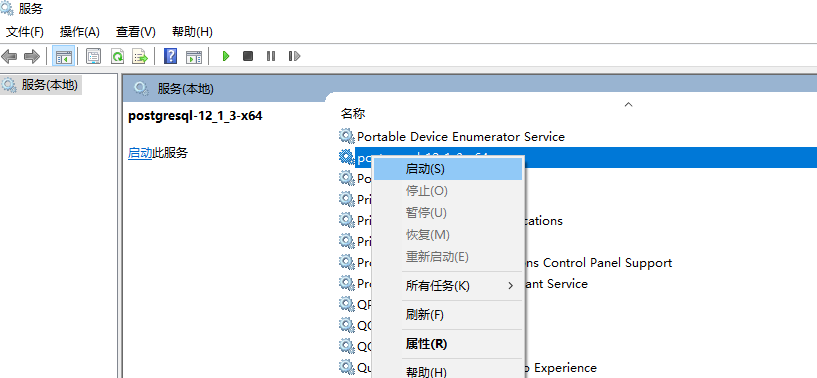Toggle the show/hide action pane icon
The width and height of the screenshot is (817, 378).
[194, 56]
